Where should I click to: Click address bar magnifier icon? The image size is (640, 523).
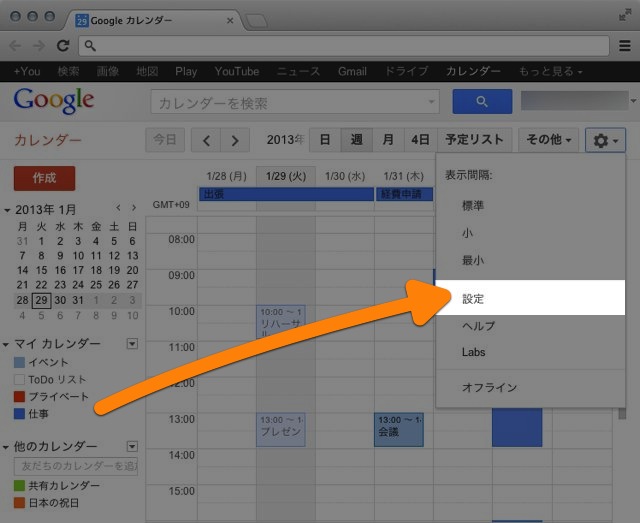click(x=90, y=46)
